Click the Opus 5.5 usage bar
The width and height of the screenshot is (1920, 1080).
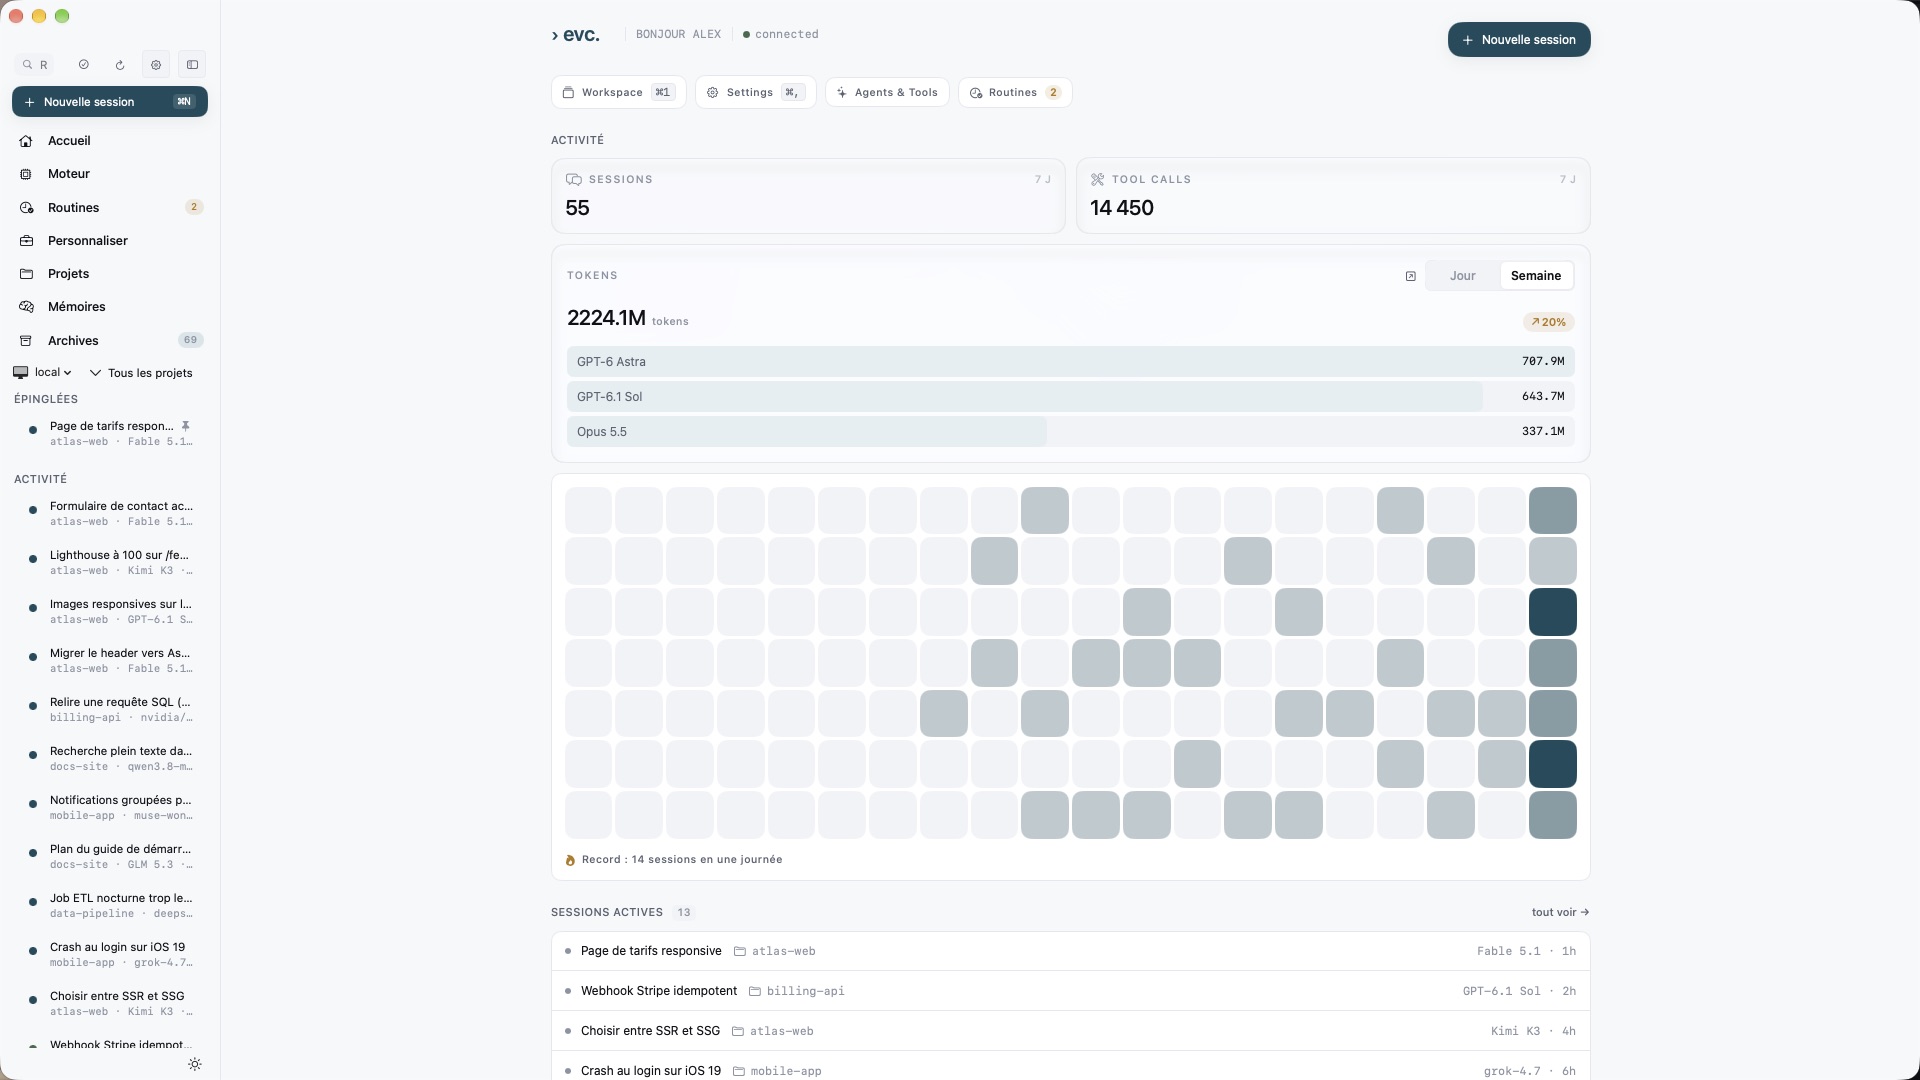[1070, 432]
